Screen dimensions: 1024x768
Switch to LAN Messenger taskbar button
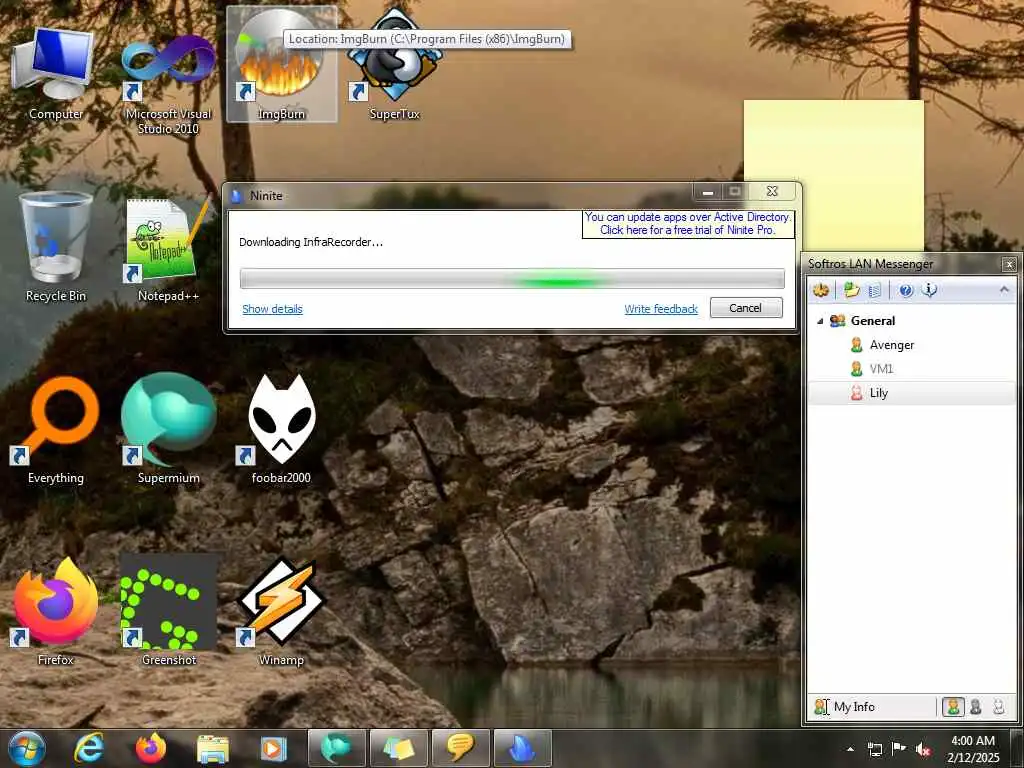tap(460, 748)
